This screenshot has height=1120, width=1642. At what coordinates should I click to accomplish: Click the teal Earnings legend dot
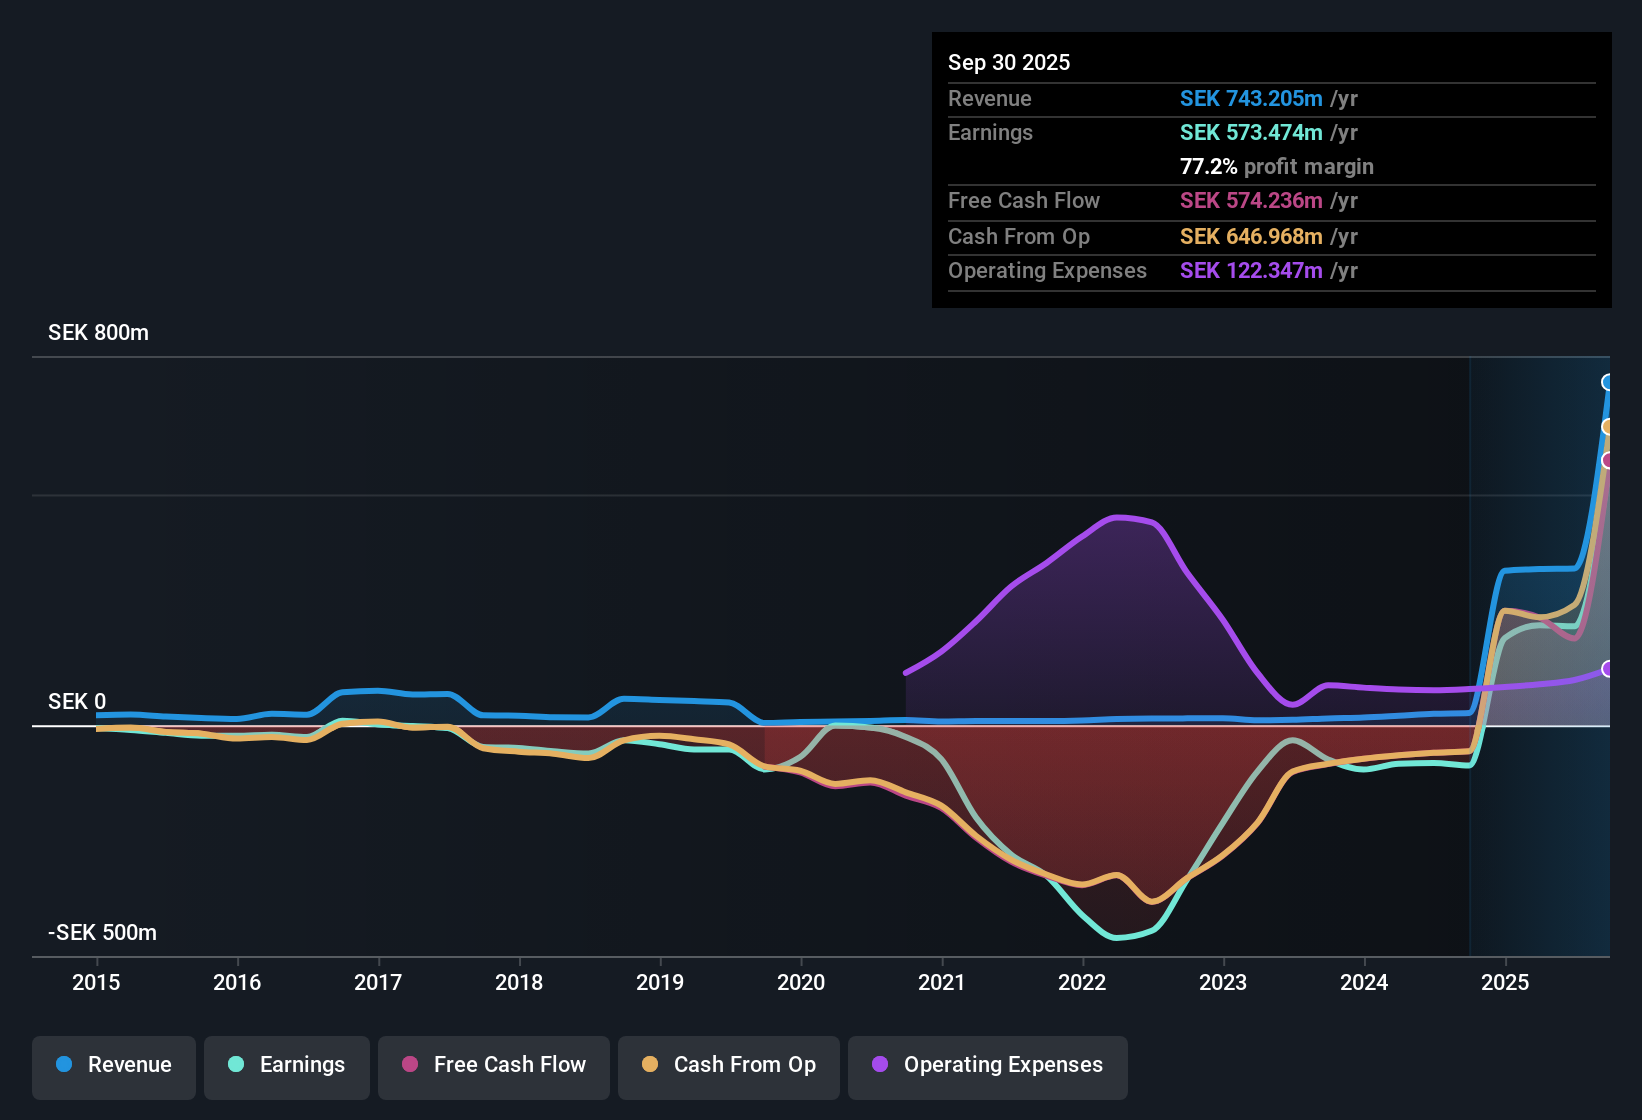[235, 1065]
